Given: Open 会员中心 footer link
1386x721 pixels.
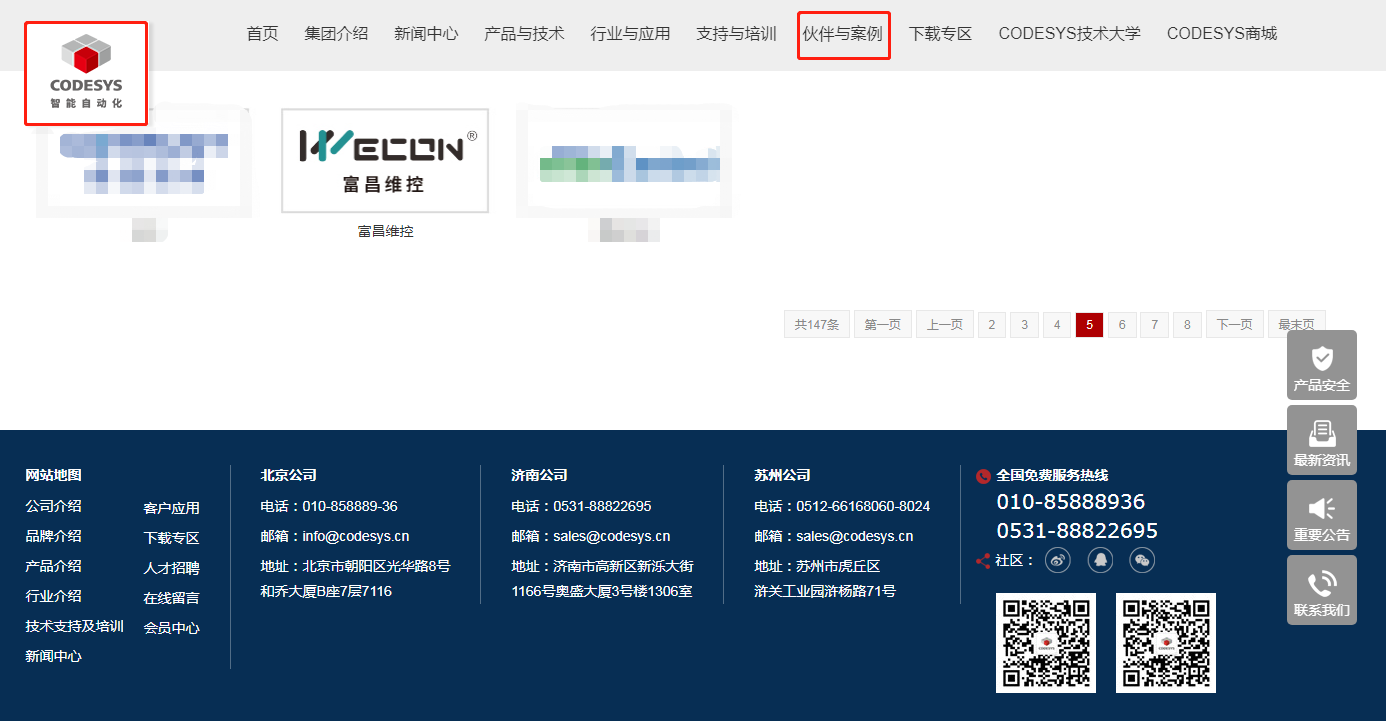Looking at the screenshot, I should pyautogui.click(x=171, y=628).
